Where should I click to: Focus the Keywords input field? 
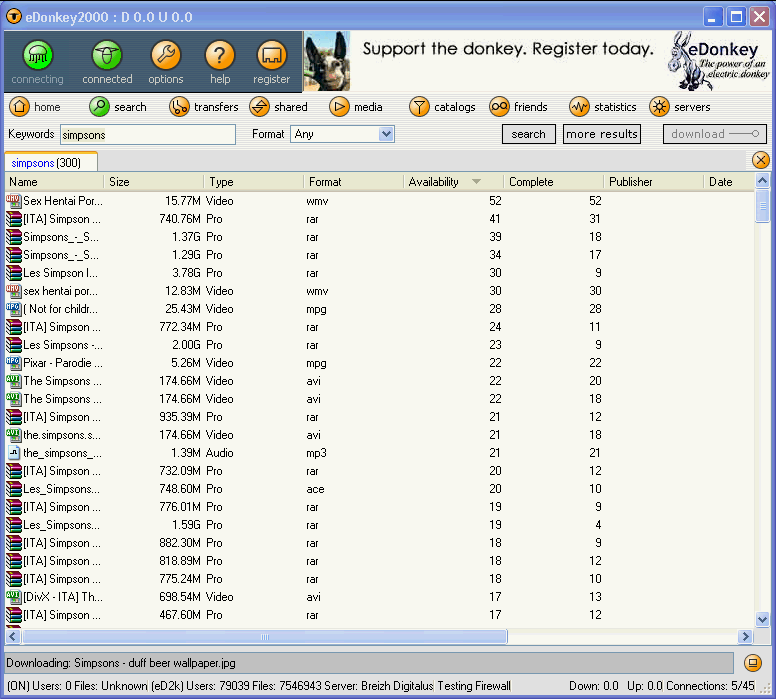(x=148, y=135)
